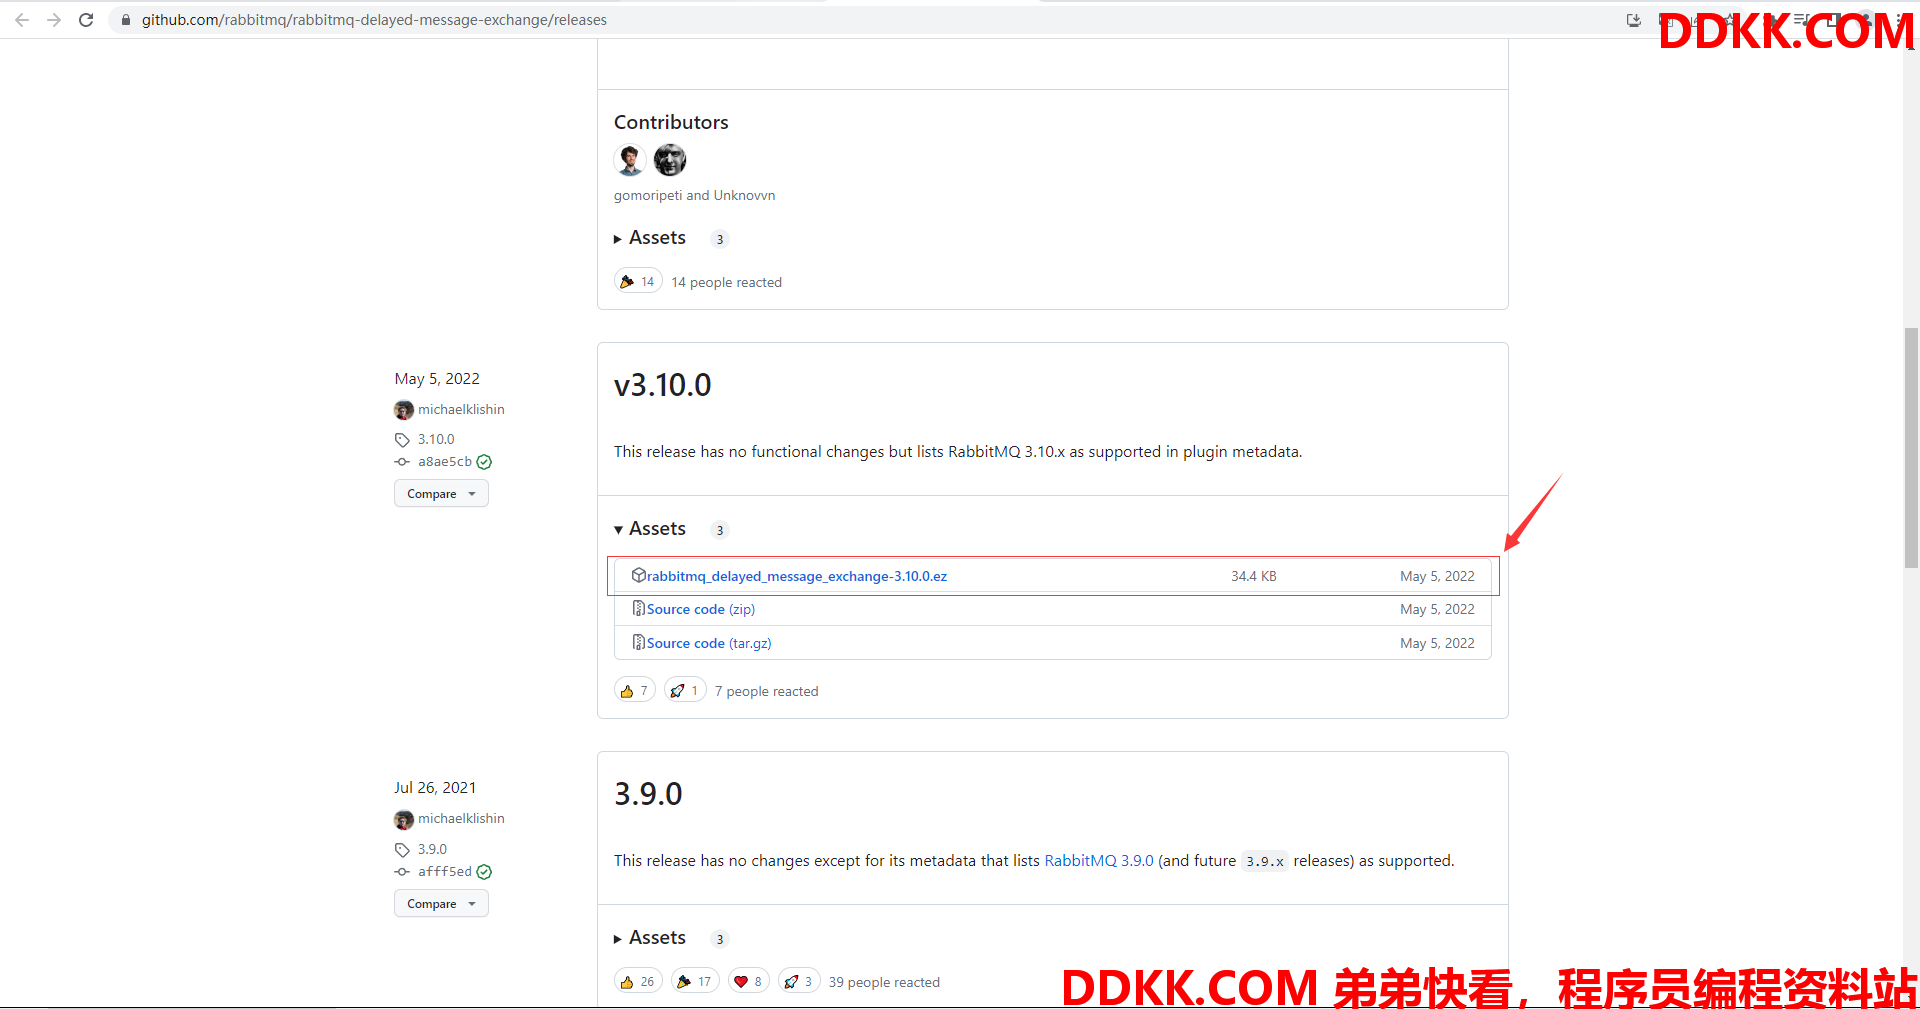The height and width of the screenshot is (1009, 1920).
Task: Open tag 3.10.0 link
Action: tap(436, 440)
